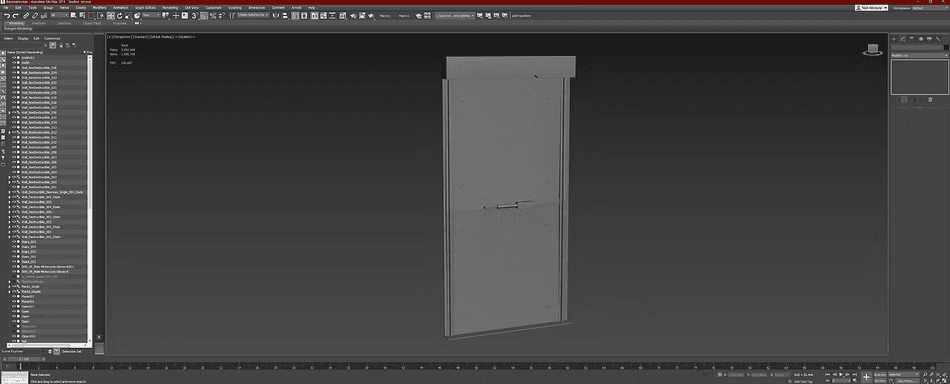This screenshot has width=950, height=384.
Task: Choose the Select and Rotate tool
Action: point(119,15)
